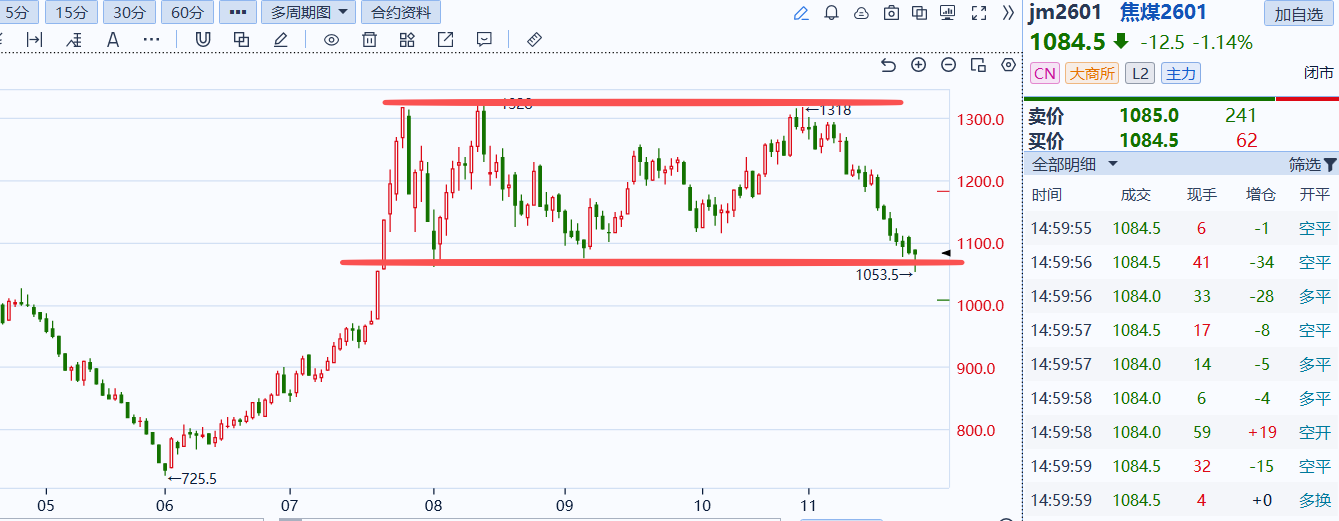Viewport: 1339px width, 521px height.
Task: Take a chart screenshot with camera icon
Action: (891, 13)
